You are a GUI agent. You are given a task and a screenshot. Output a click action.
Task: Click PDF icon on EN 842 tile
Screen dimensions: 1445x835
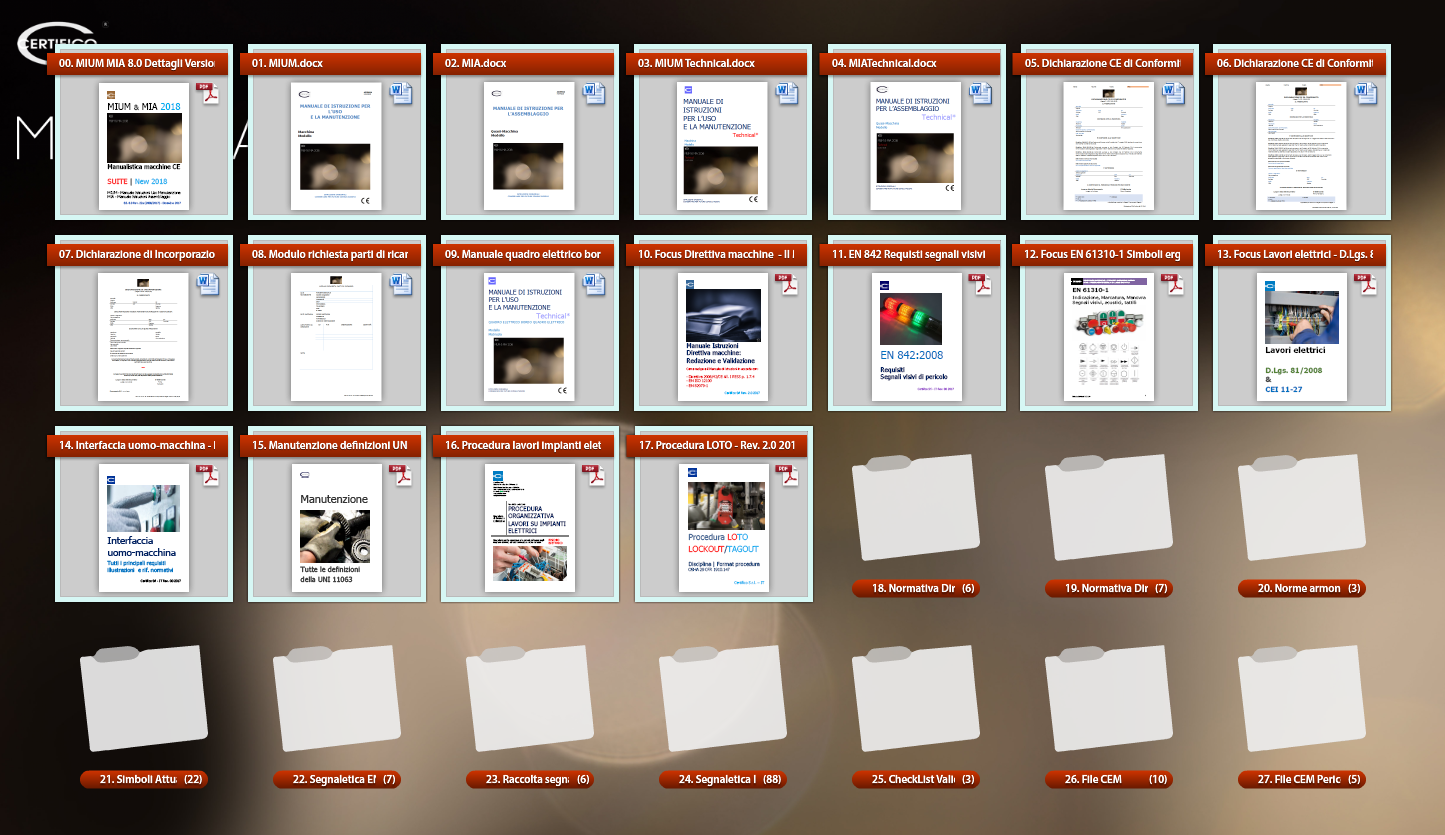pyautogui.click(x=980, y=284)
